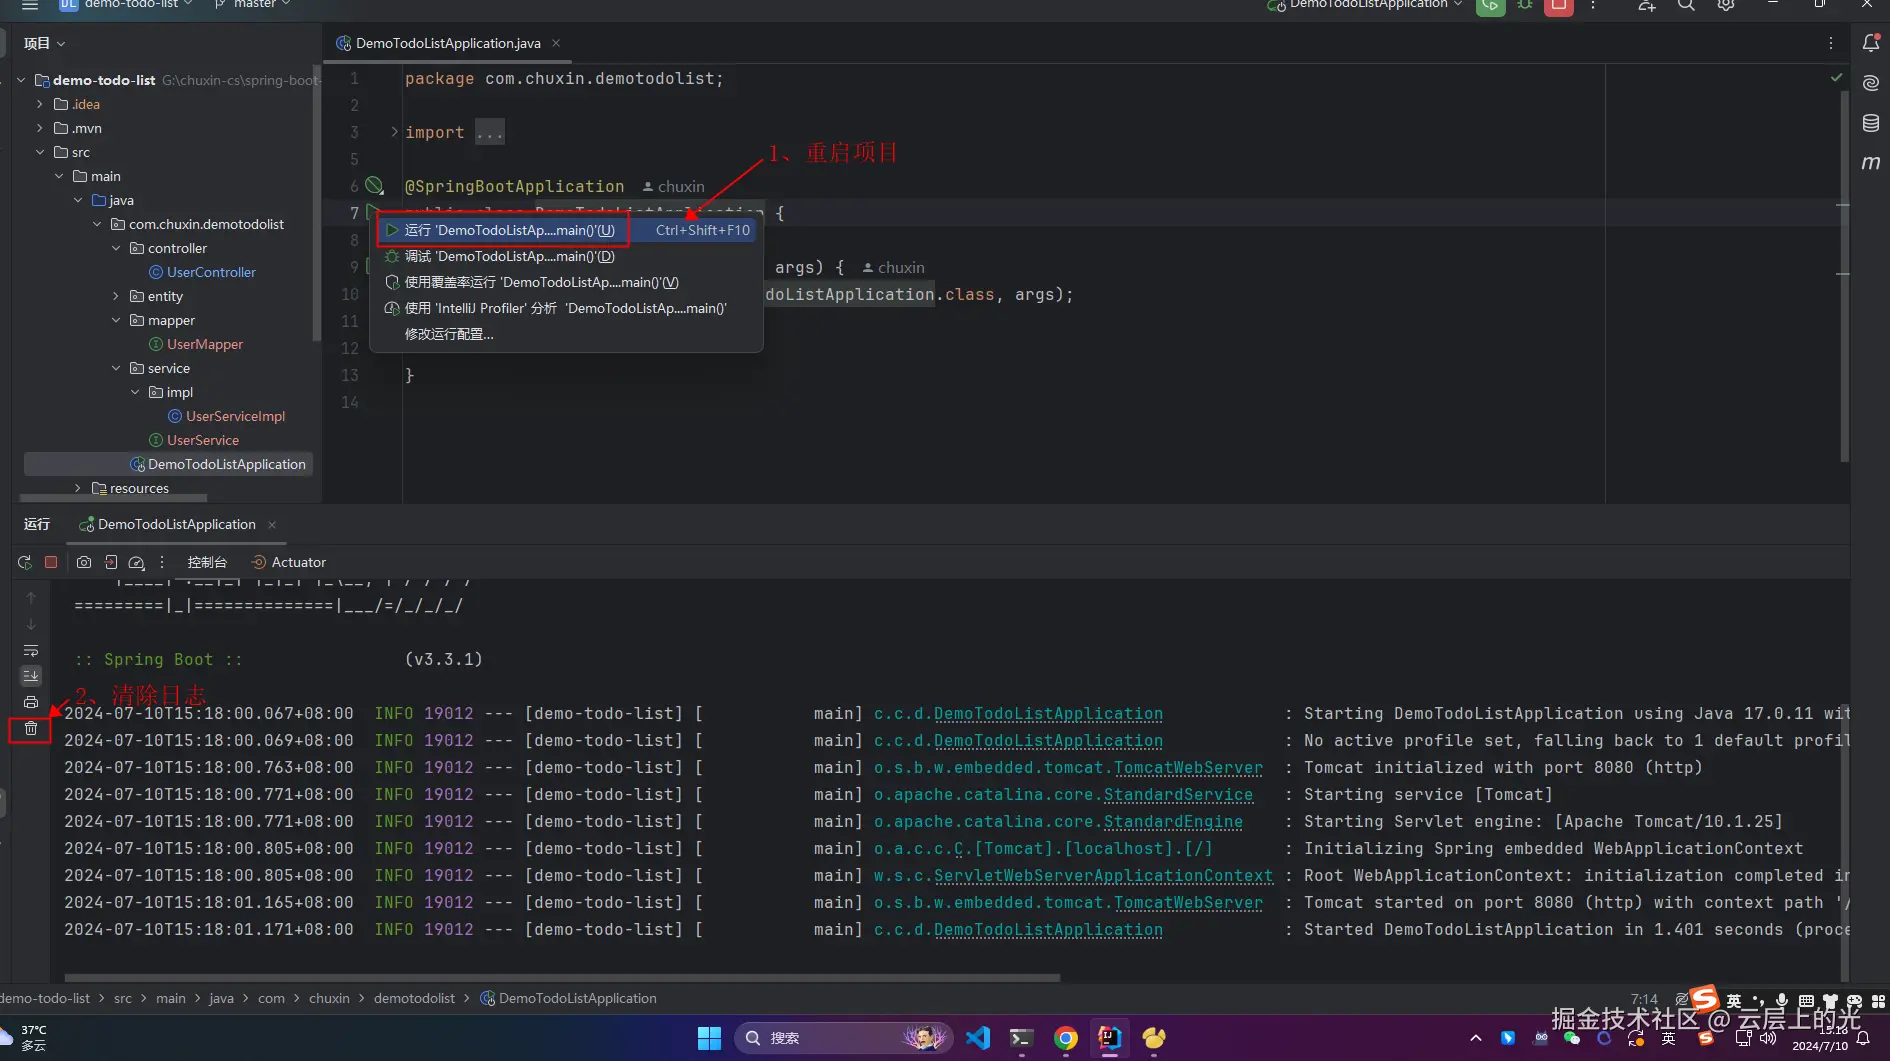Go to the next stack trace (down arrow)
Screen dimensions: 1890x1061
click(31, 624)
